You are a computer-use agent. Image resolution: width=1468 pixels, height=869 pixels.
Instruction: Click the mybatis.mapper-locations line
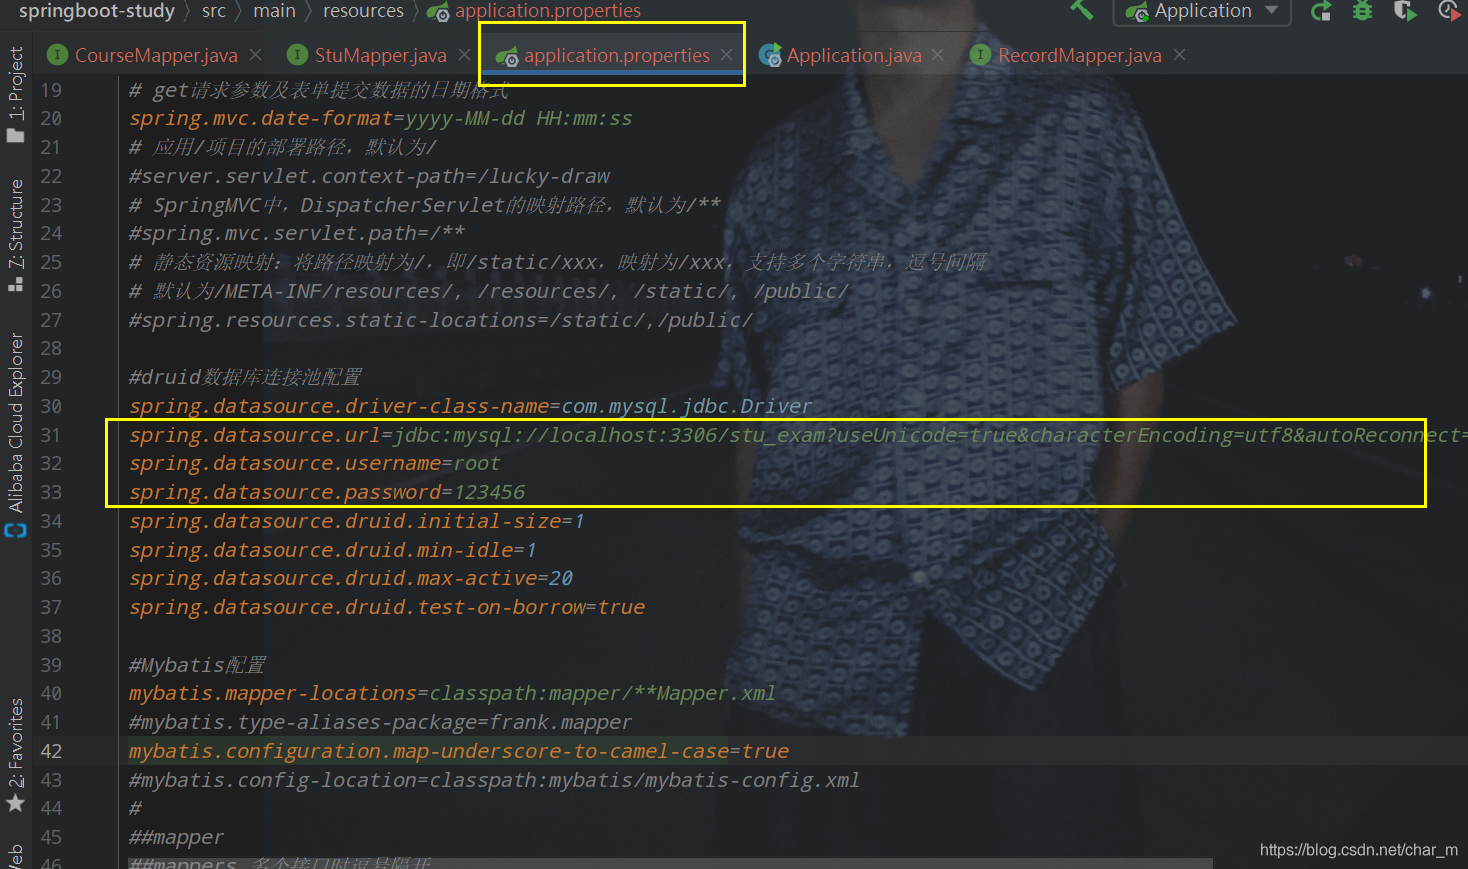tap(452, 693)
